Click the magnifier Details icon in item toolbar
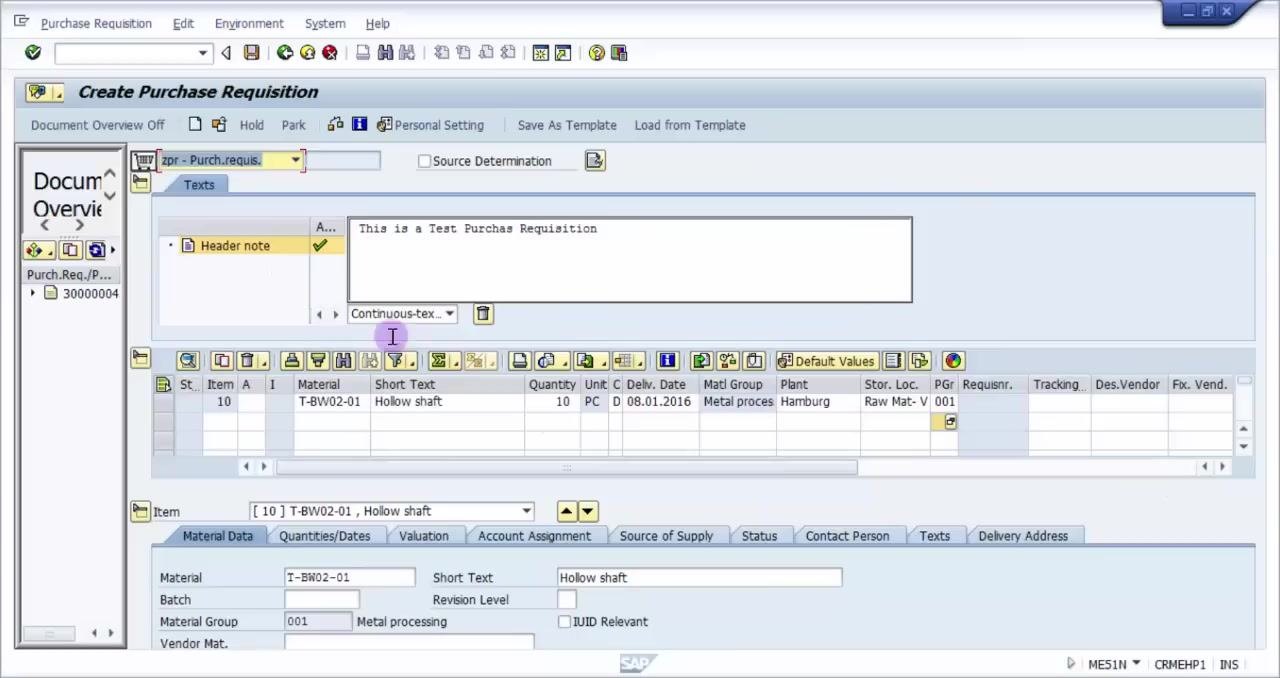 coord(188,361)
